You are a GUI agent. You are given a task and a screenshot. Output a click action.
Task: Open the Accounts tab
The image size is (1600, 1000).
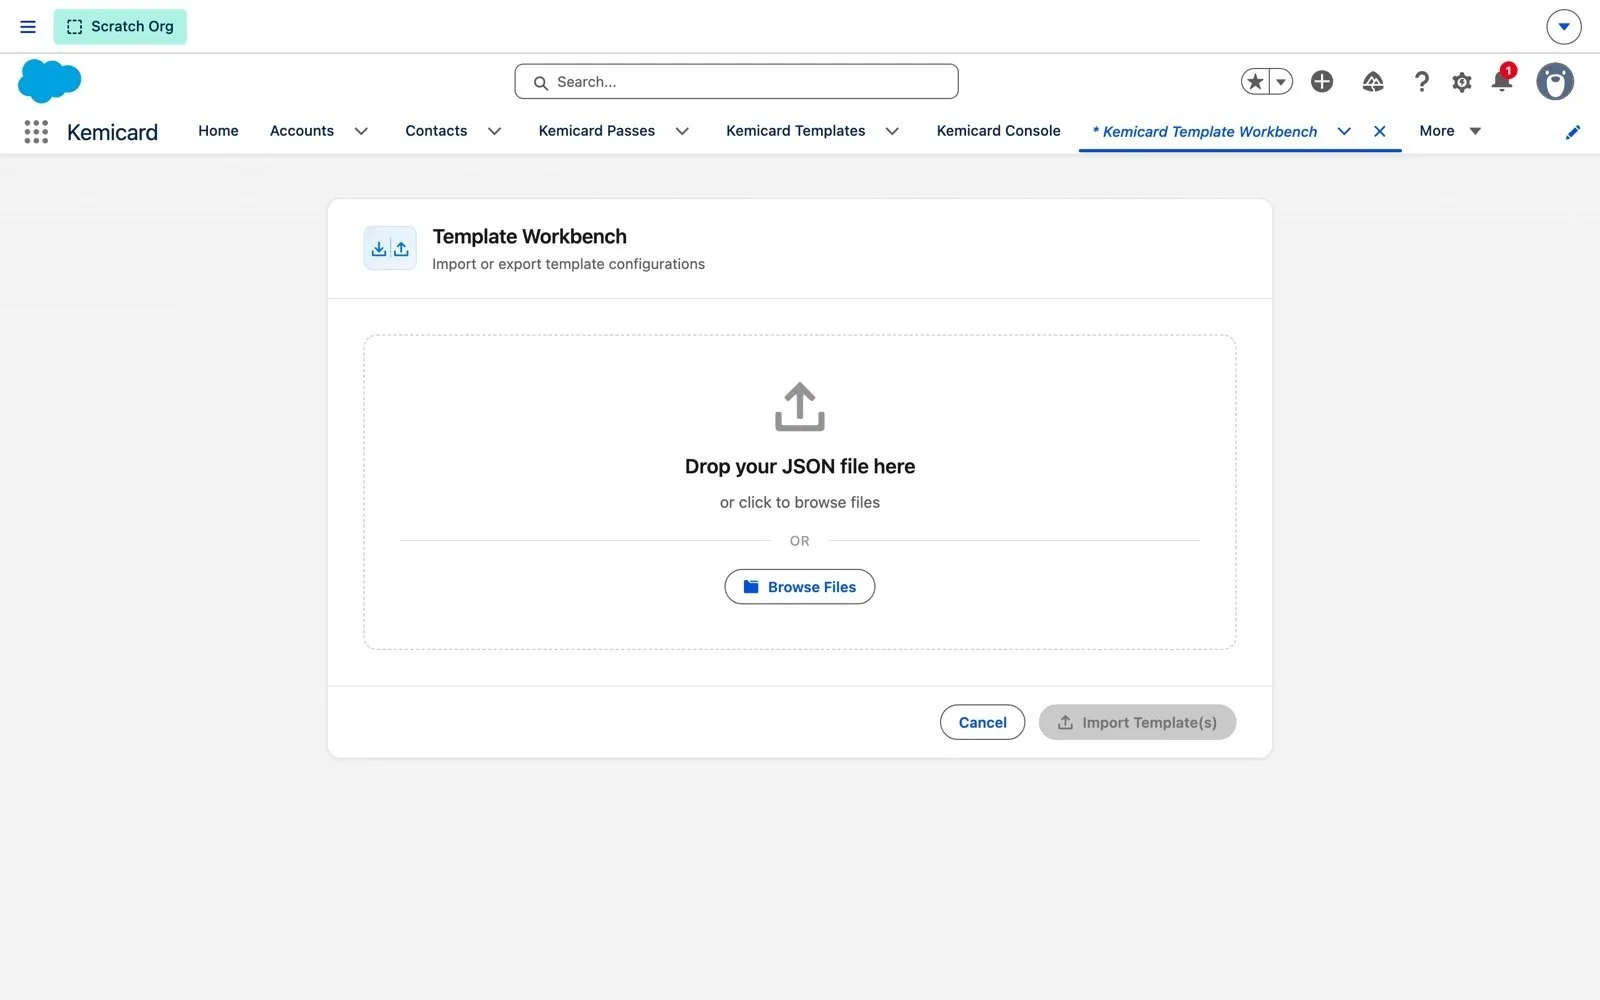302,131
